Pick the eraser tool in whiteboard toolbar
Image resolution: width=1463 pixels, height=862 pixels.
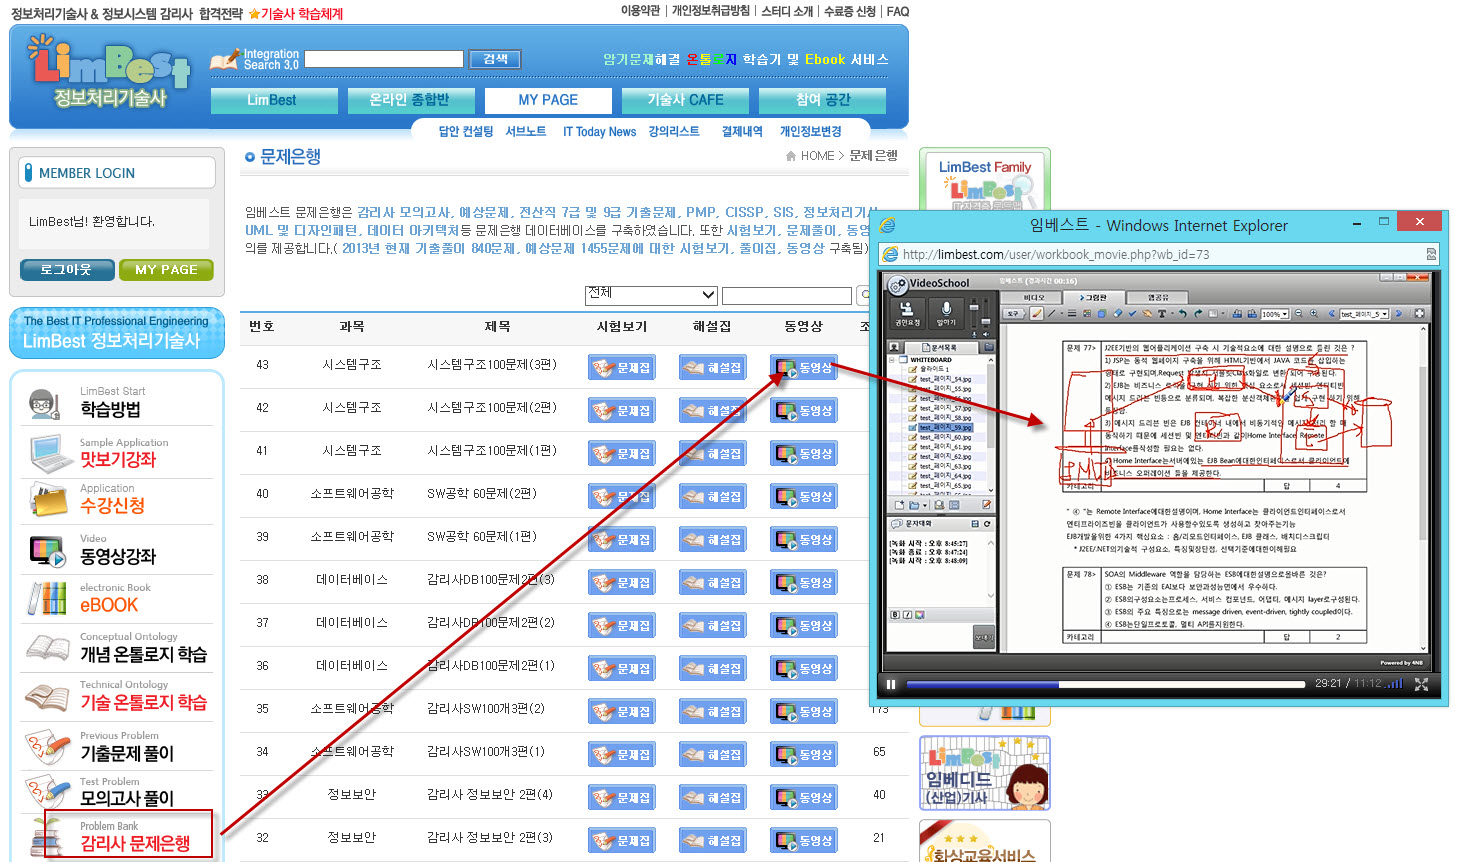click(x=1118, y=314)
